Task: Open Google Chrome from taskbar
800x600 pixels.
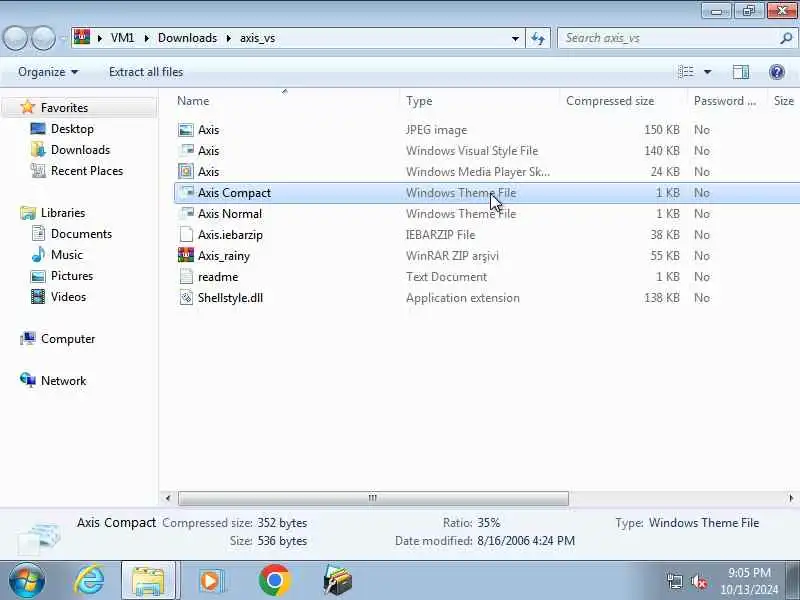Action: point(274,581)
